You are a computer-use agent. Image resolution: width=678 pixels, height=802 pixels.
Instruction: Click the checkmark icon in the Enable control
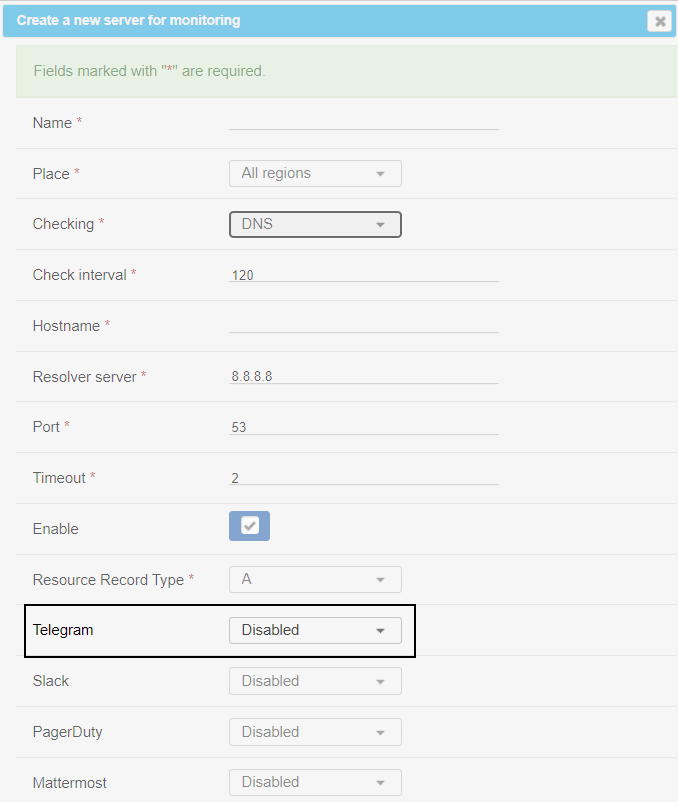tap(249, 526)
